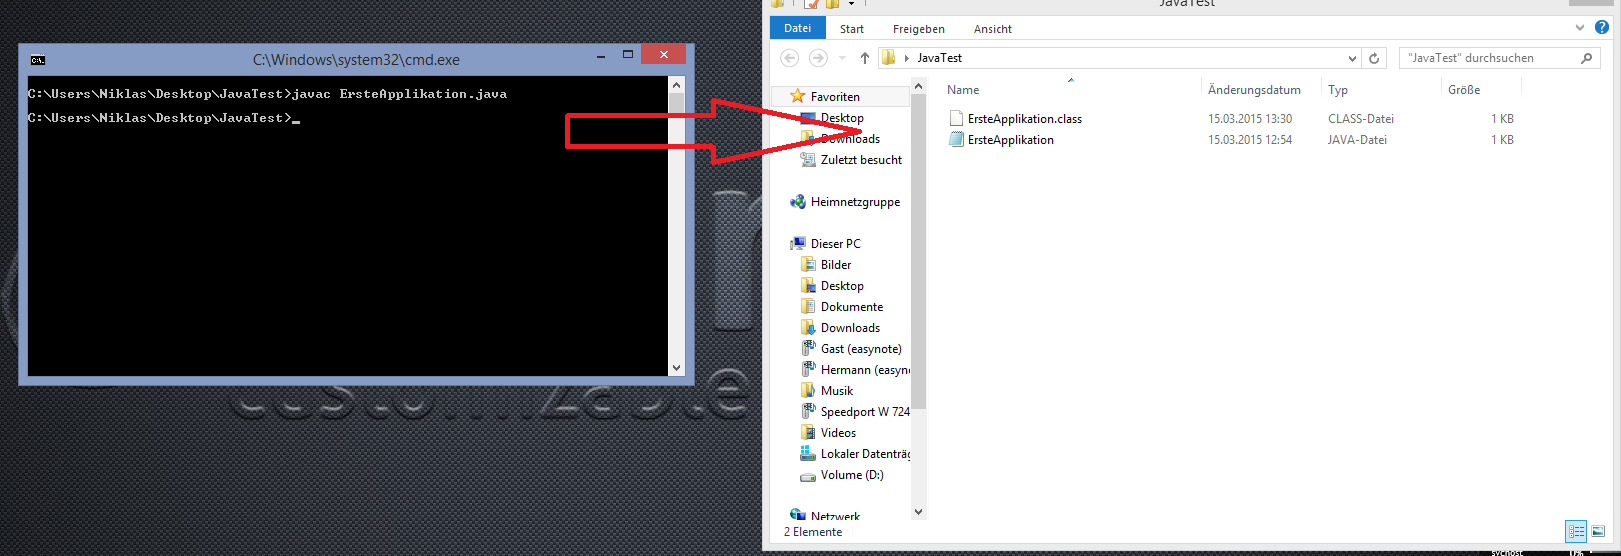Open the Explorer help question mark
1621x556 pixels.
1601,28
